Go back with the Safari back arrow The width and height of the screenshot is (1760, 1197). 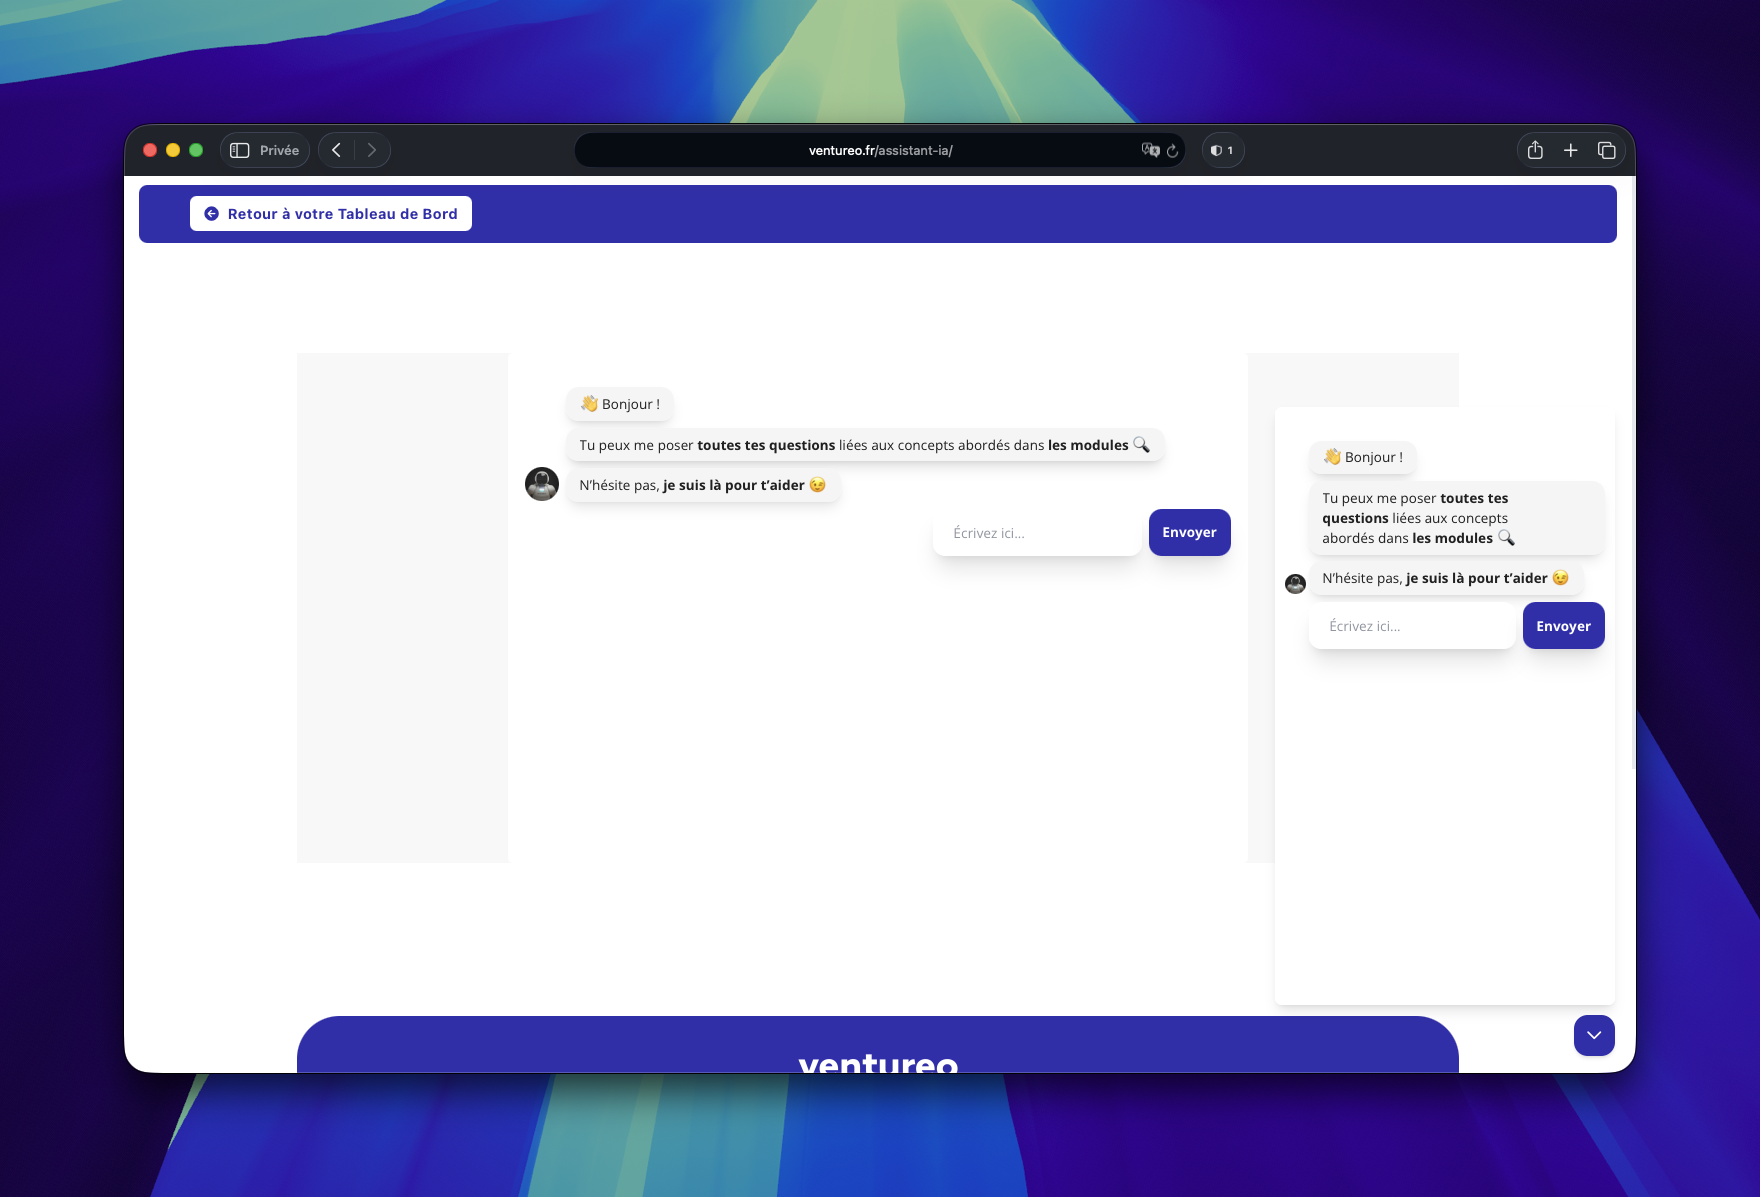pyautogui.click(x=337, y=150)
